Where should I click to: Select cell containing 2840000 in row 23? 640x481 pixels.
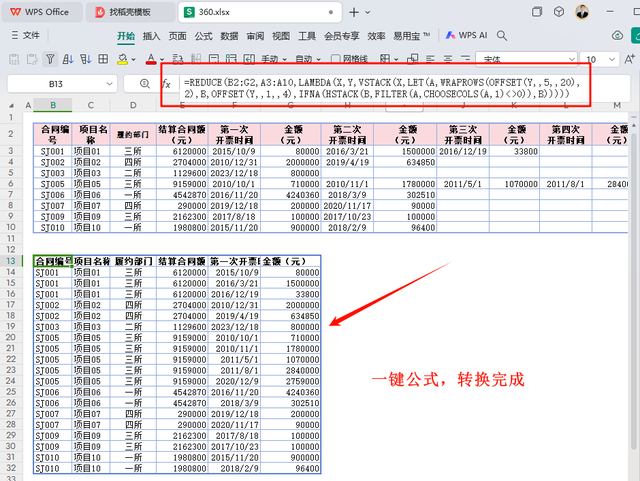(290, 370)
